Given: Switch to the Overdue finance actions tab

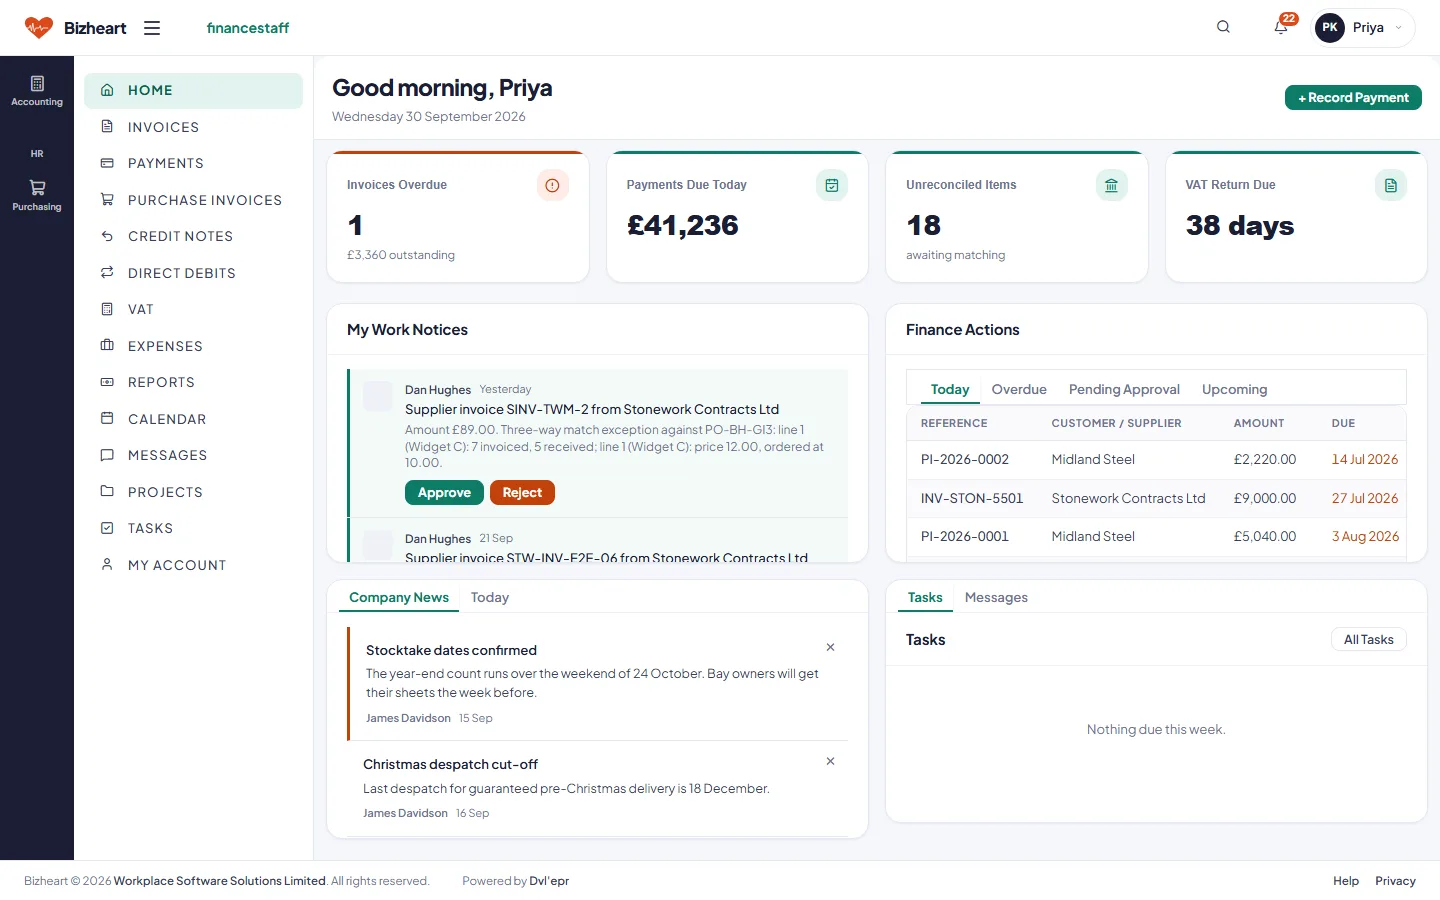Looking at the screenshot, I should coord(1019,389).
